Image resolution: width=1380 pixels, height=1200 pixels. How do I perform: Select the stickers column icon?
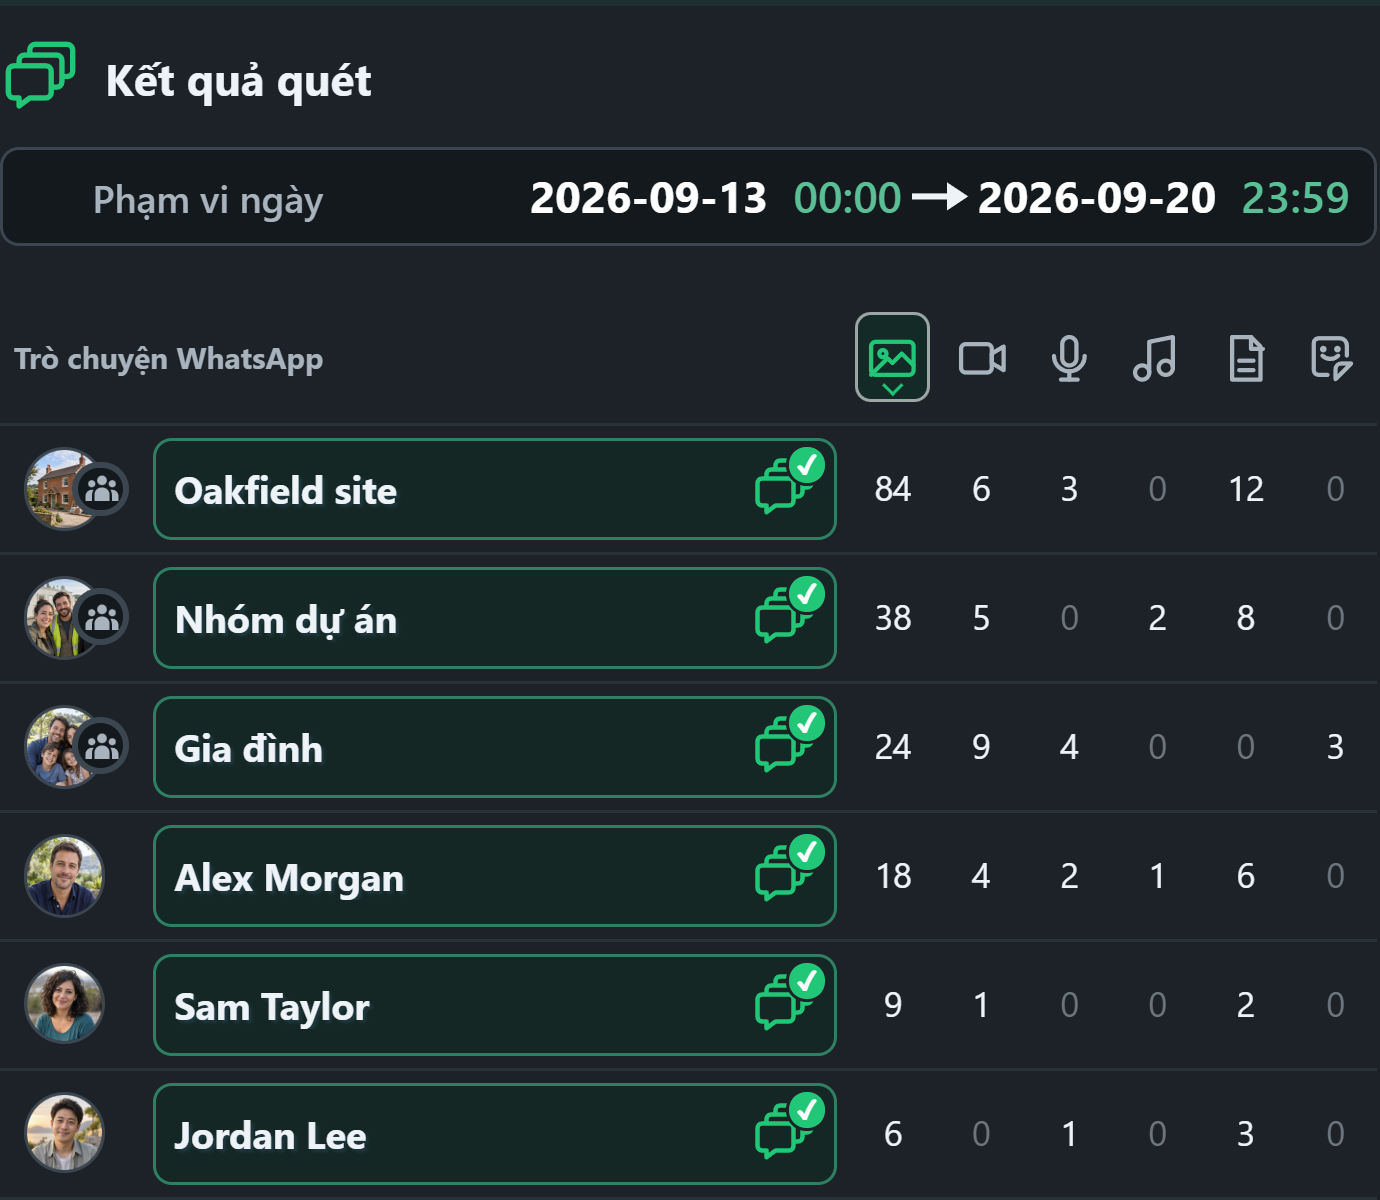tap(1332, 358)
